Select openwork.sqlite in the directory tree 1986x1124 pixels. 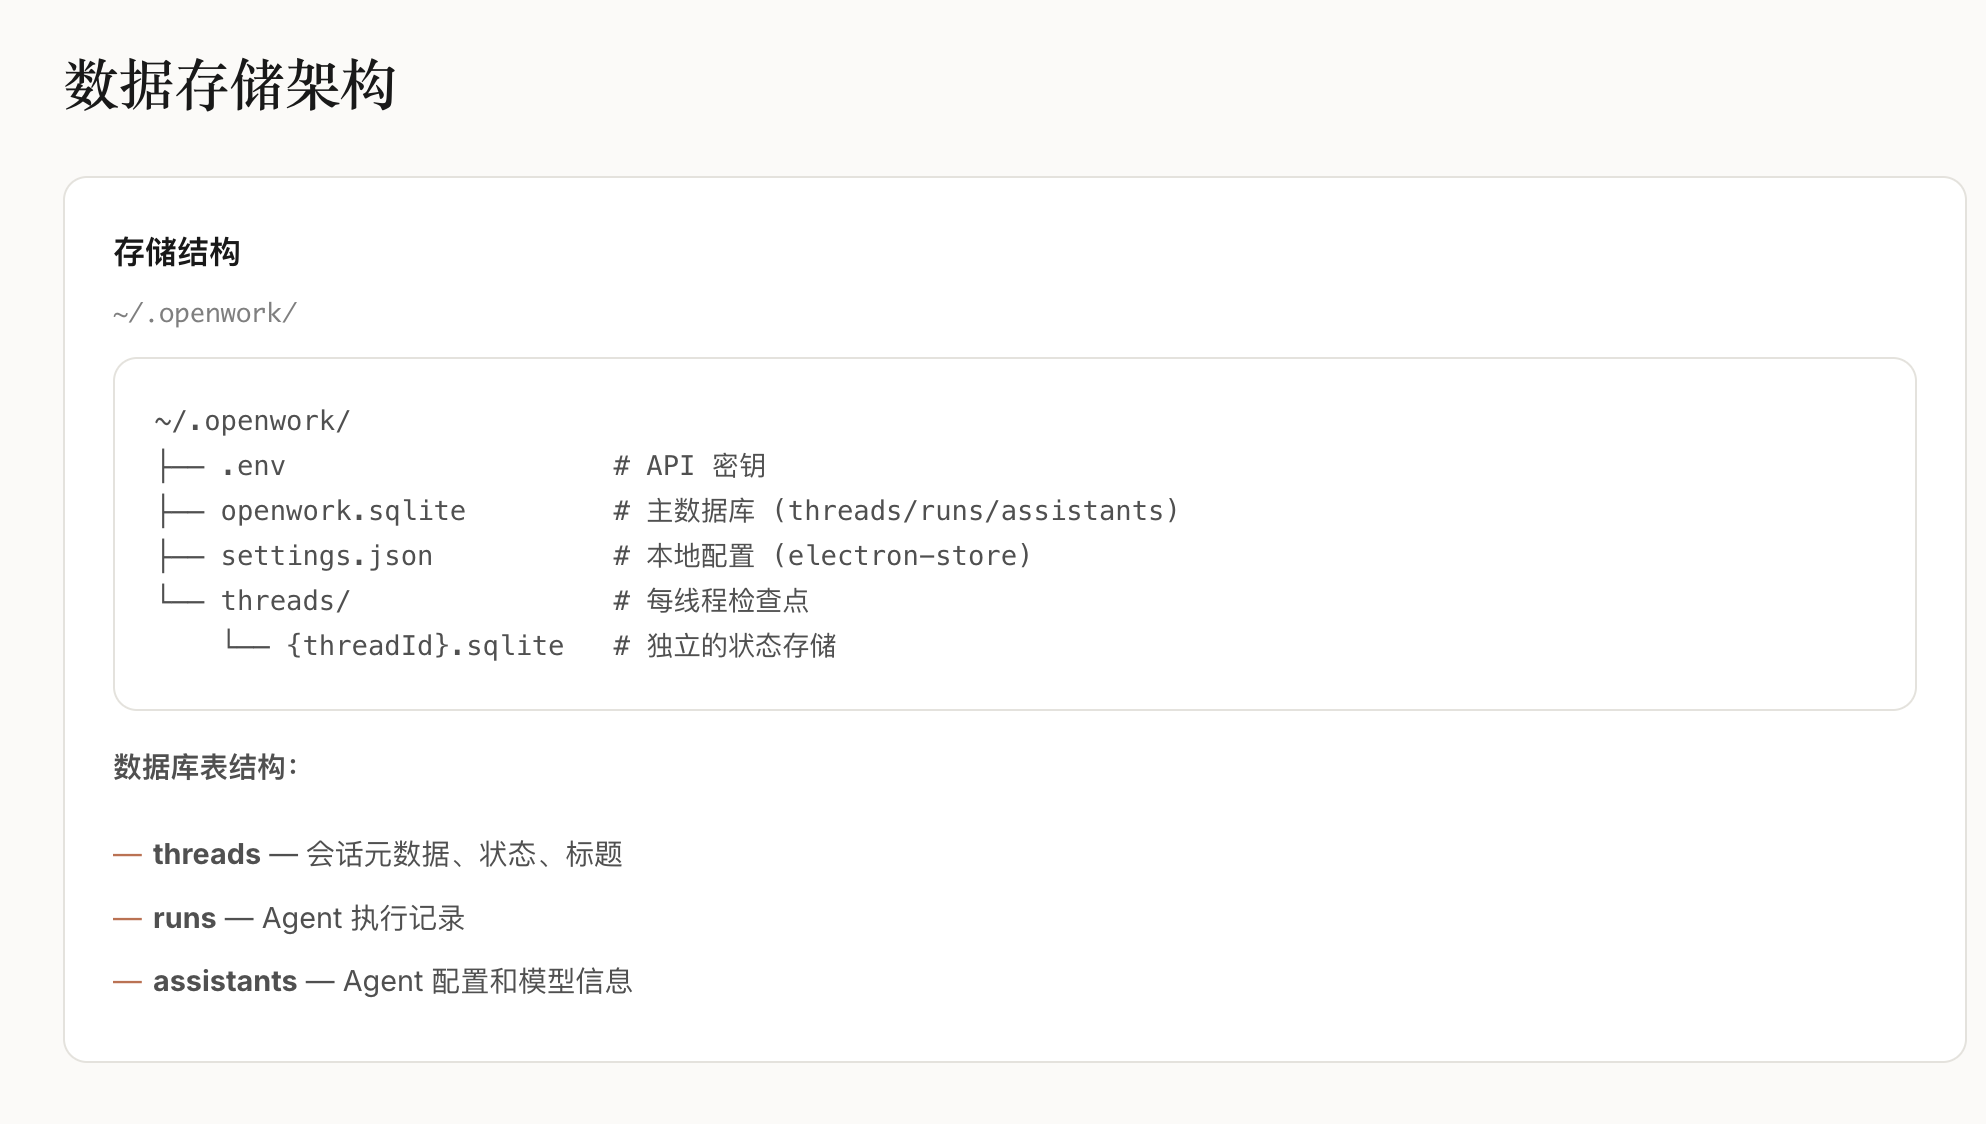343,511
